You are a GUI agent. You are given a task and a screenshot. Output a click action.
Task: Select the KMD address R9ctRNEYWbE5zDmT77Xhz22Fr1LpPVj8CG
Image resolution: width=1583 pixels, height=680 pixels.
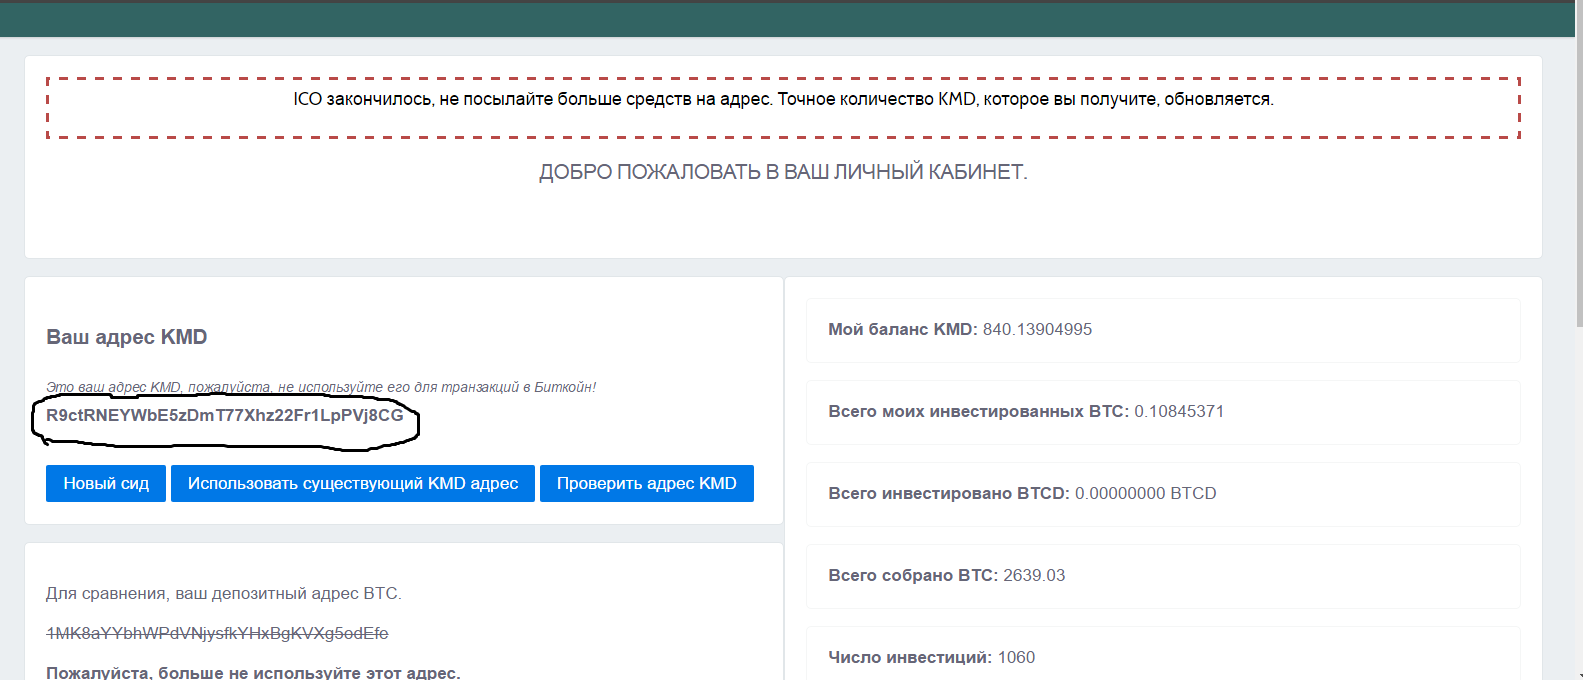225,415
